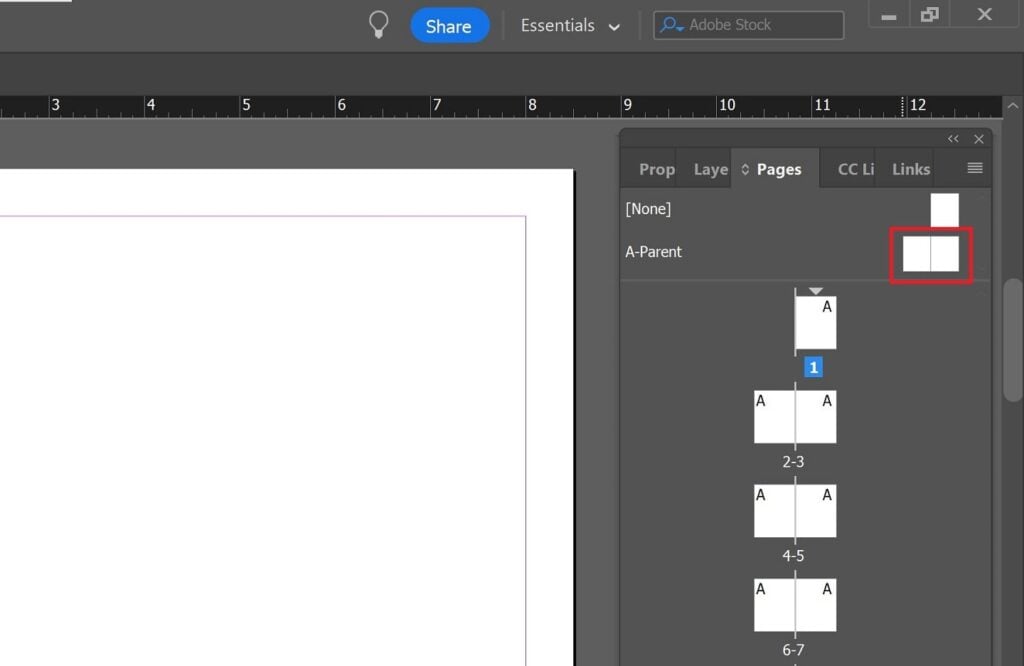Click the Adobe Stock search field
Image resolution: width=1024 pixels, height=666 pixels.
click(748, 25)
